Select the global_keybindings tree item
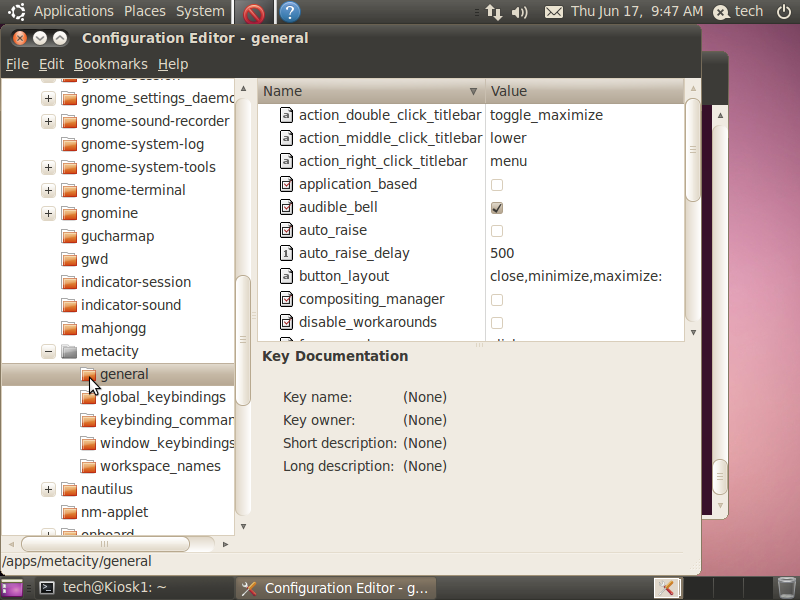The width and height of the screenshot is (800, 600). coord(162,397)
